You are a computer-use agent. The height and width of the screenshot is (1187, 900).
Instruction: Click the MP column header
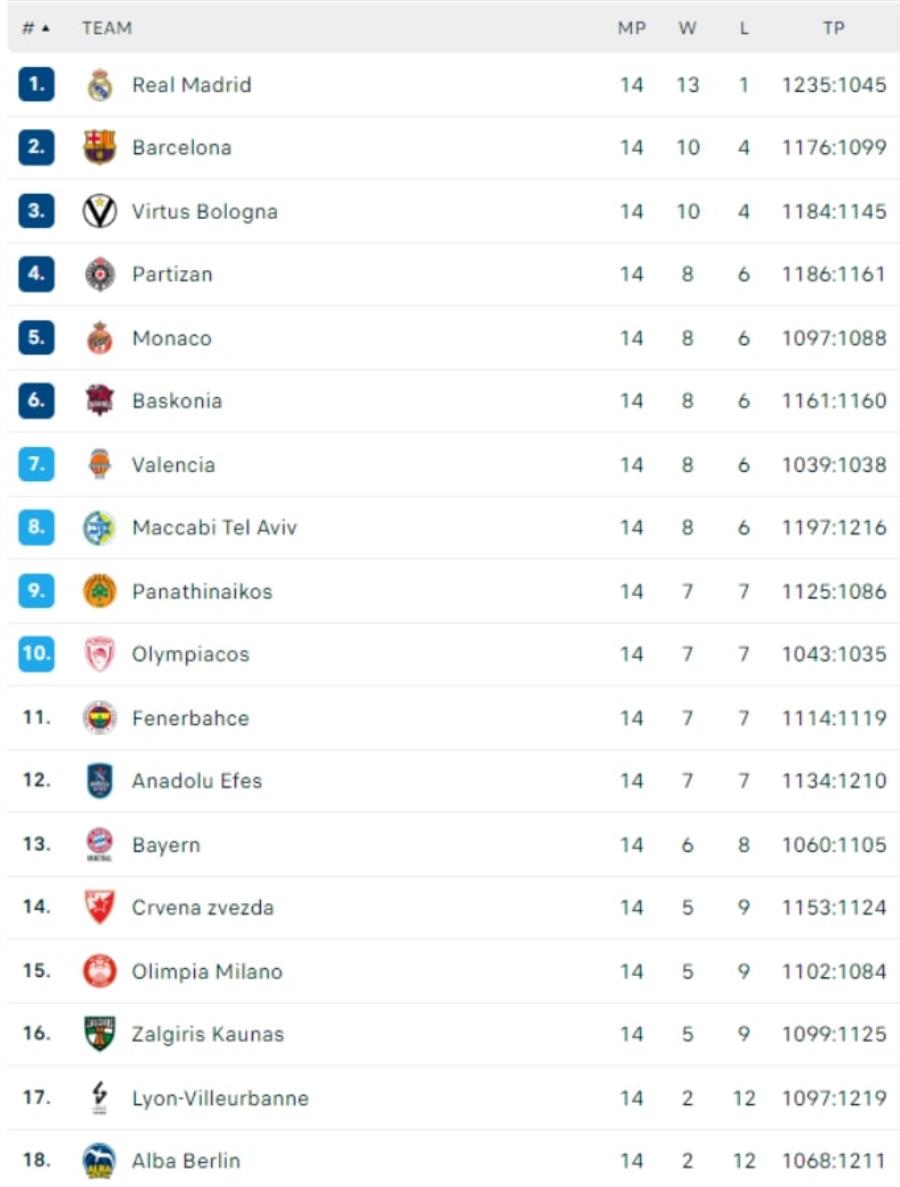pos(632,29)
